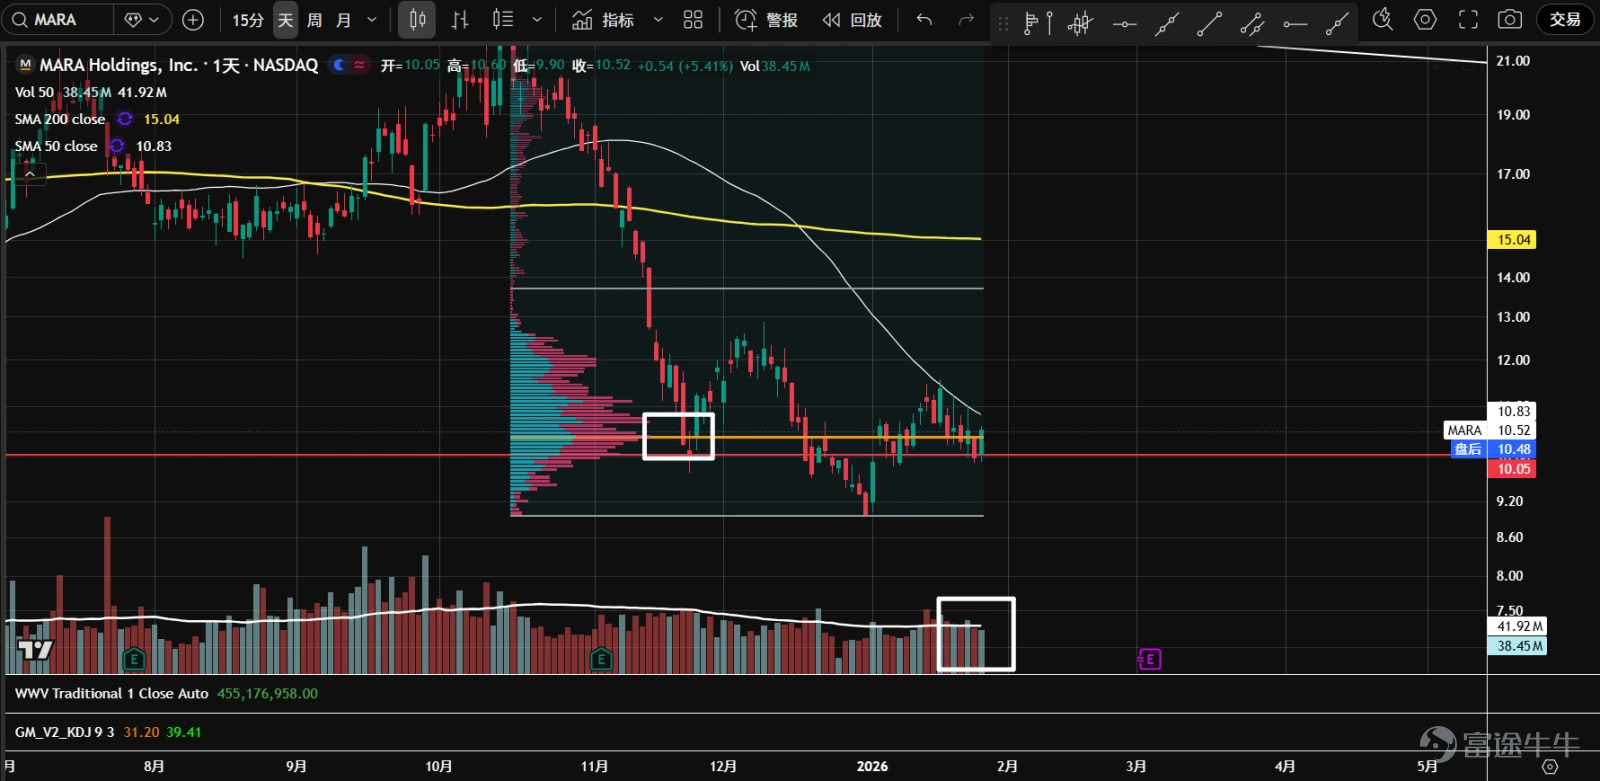Open the diamond premium dropdown
The height and width of the screenshot is (781, 1600).
142,20
